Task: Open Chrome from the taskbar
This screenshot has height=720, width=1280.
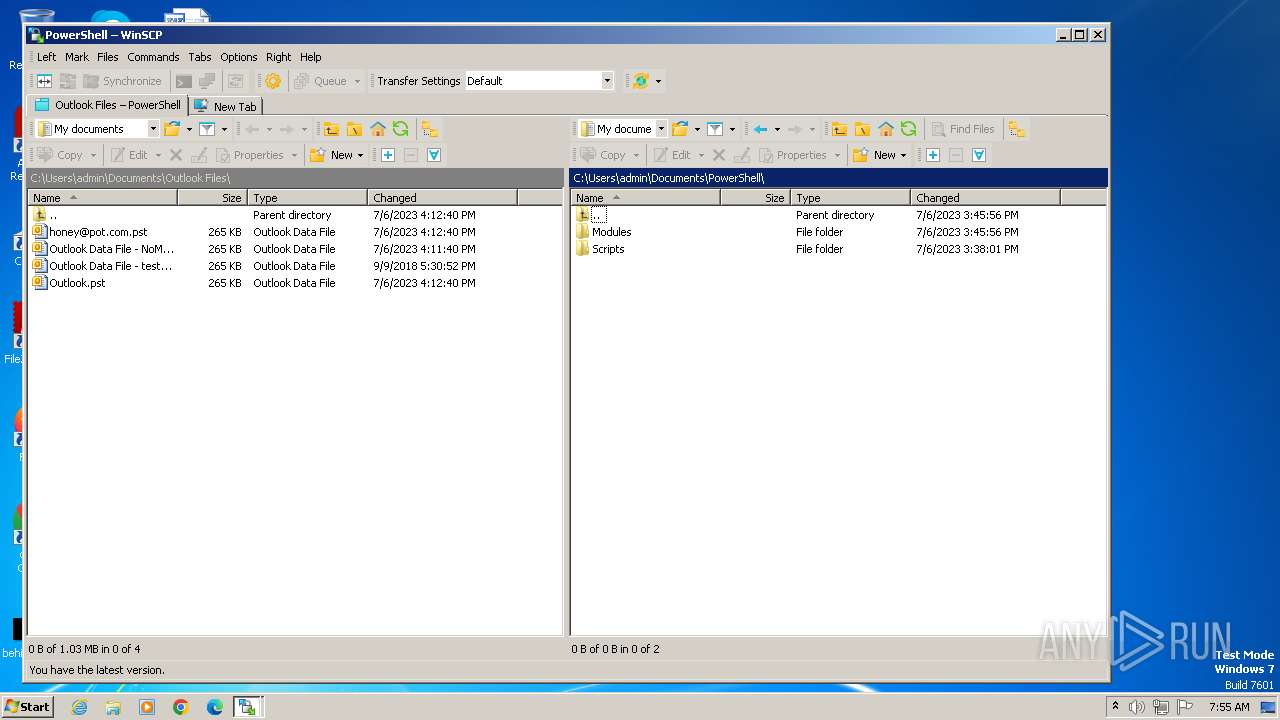Action: tap(181, 707)
